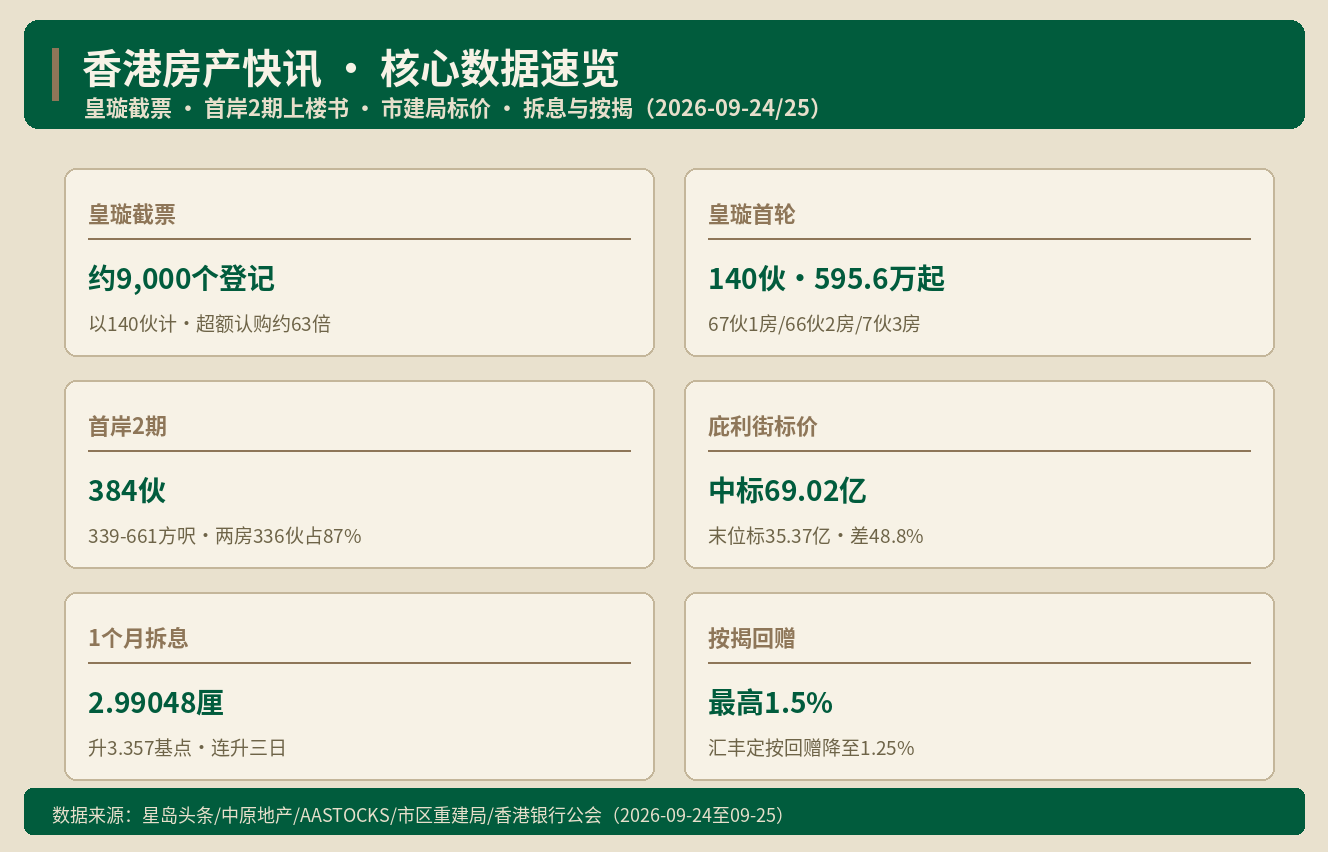This screenshot has height=852, width=1328.
Task: Select the card heading 1个月拆息
Action: 138,638
